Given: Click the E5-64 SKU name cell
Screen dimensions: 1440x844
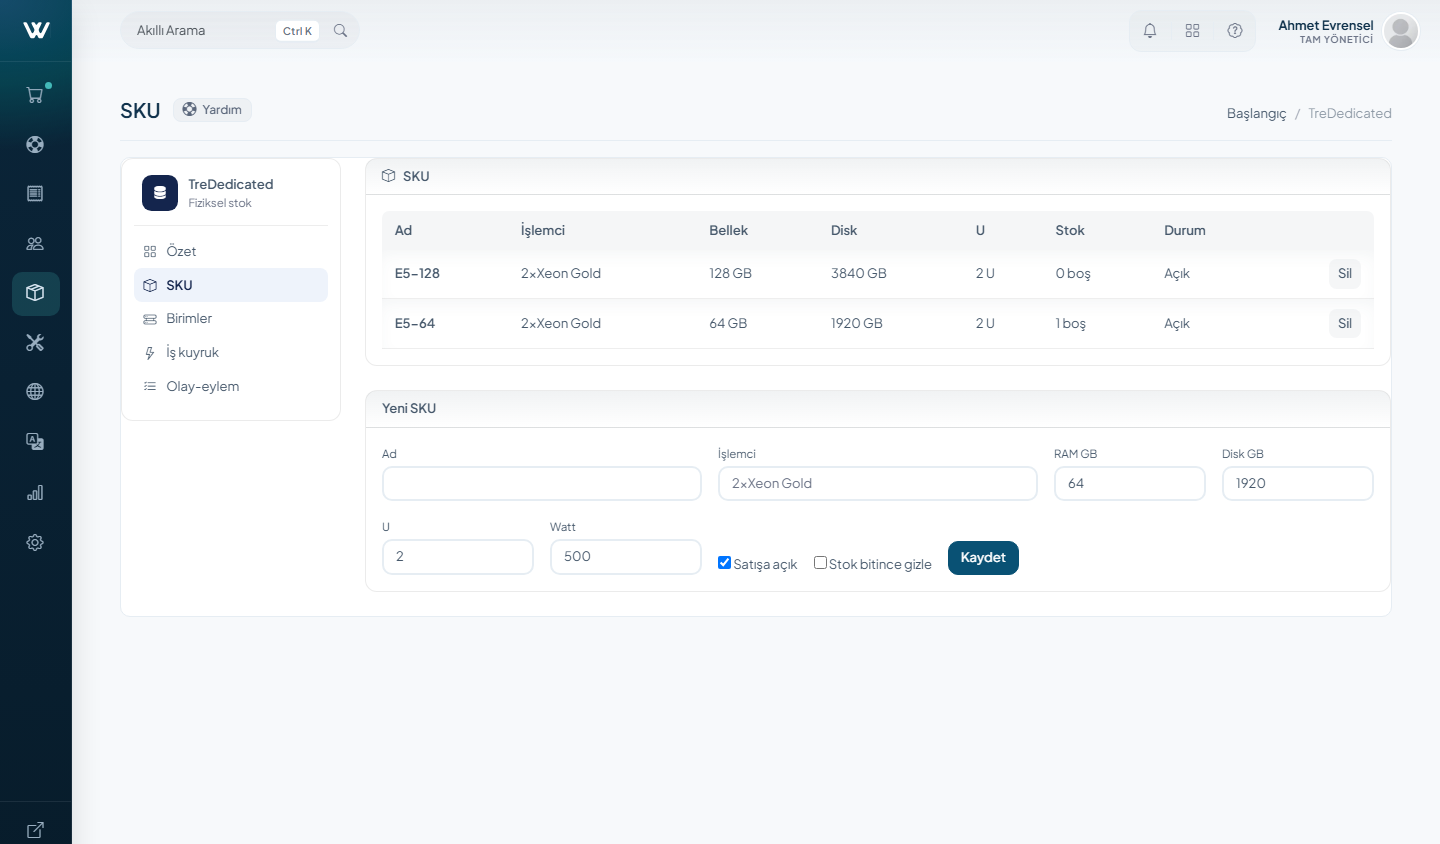Looking at the screenshot, I should [415, 323].
